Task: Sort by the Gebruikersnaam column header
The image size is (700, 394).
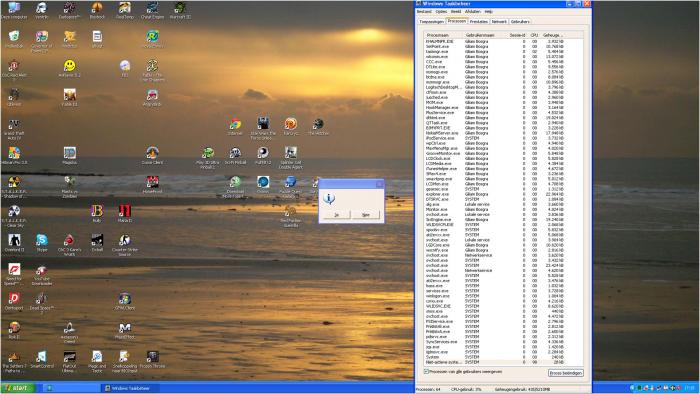Action: [484, 35]
